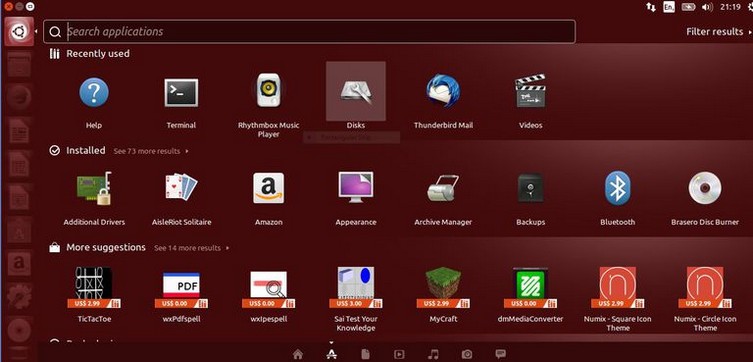Screen dimensions: 753x362
Task: Open the Amazon launcher icon in the dock
Action: click(19, 264)
